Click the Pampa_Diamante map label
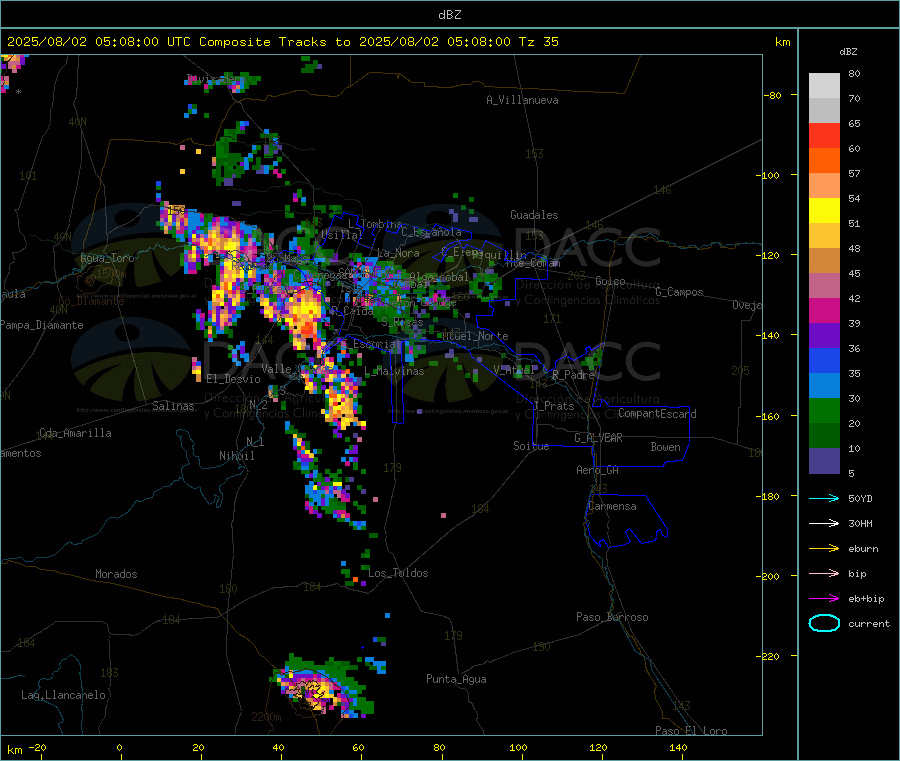Viewport: 900px width, 761px height. point(42,325)
